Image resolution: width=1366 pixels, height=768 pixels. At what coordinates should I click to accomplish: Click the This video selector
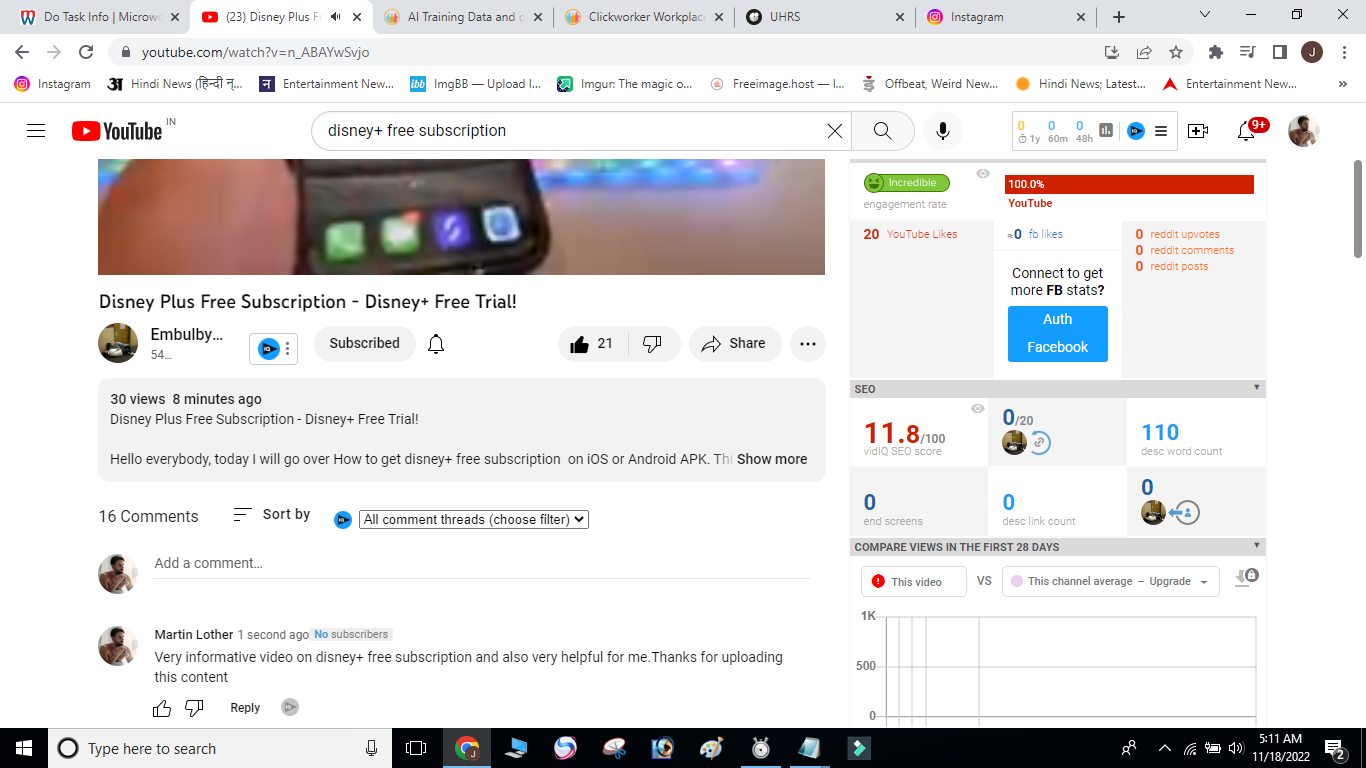(x=914, y=582)
